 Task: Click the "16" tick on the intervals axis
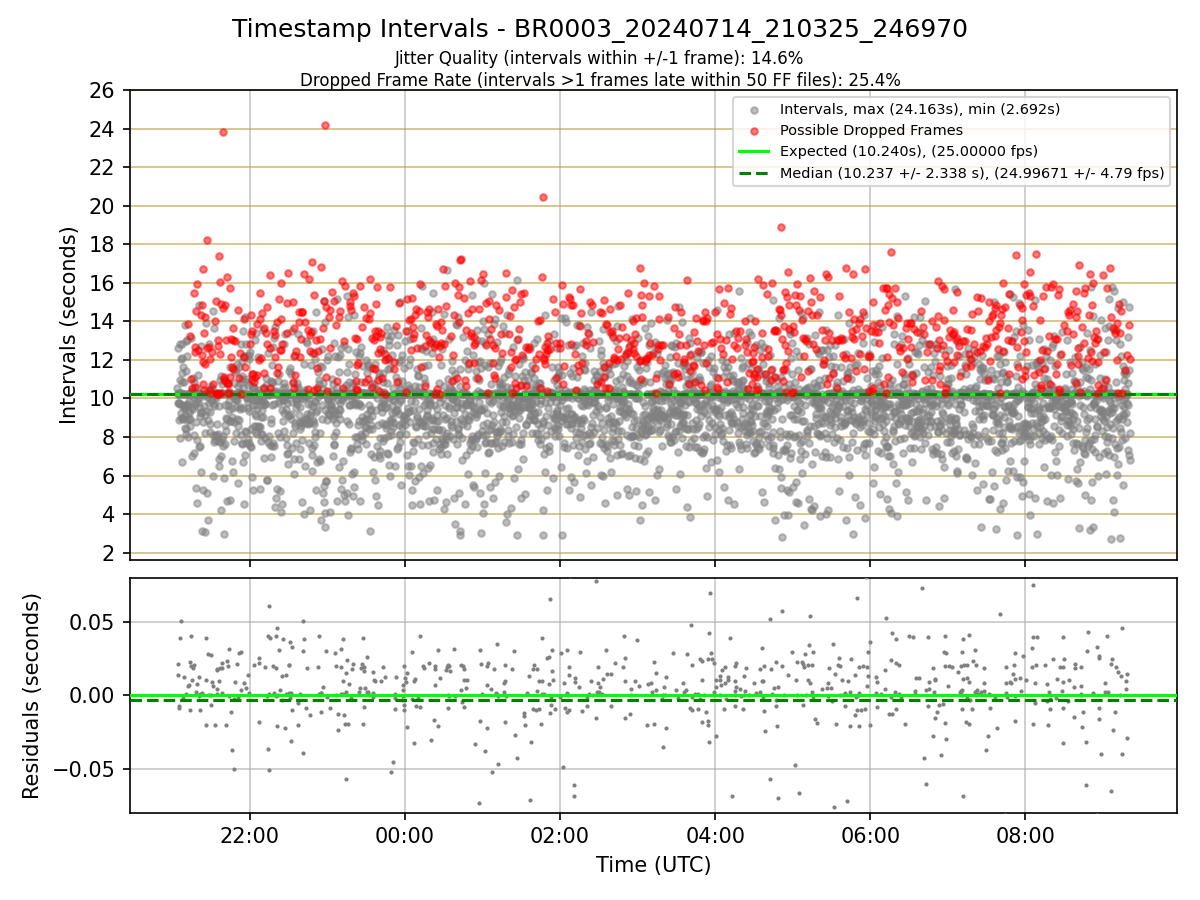102,284
